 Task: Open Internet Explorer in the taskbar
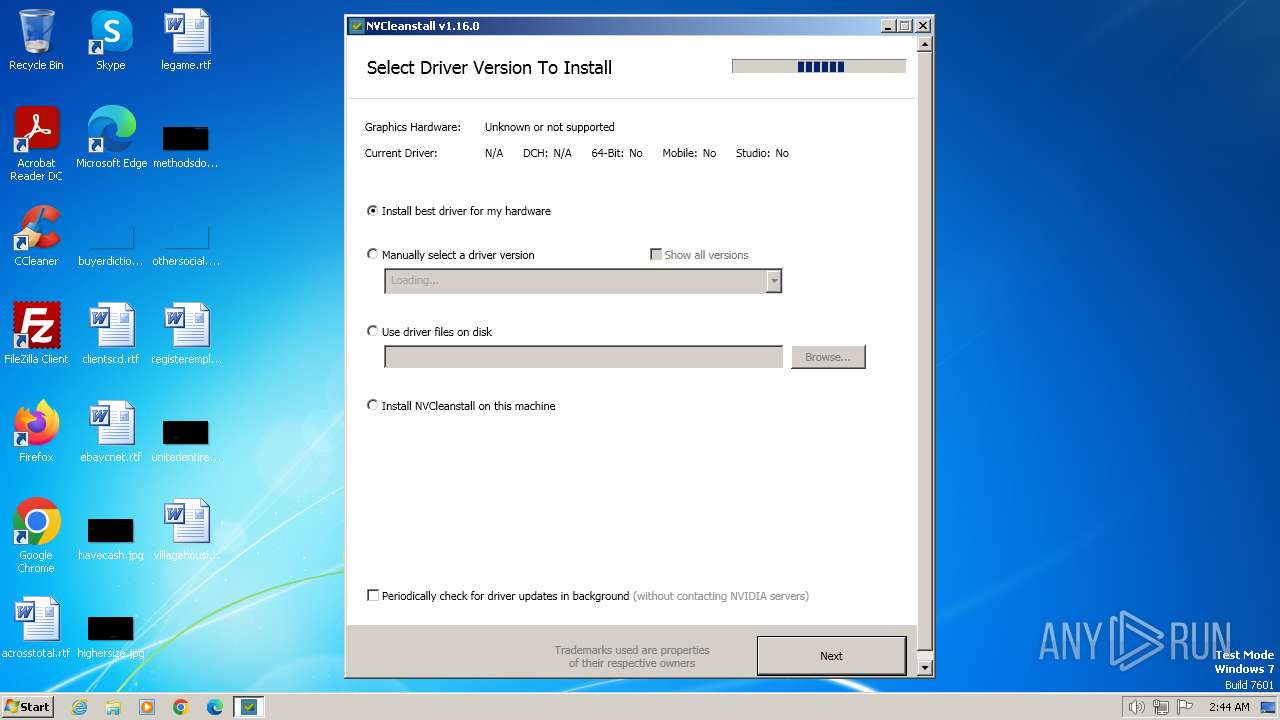[x=79, y=707]
